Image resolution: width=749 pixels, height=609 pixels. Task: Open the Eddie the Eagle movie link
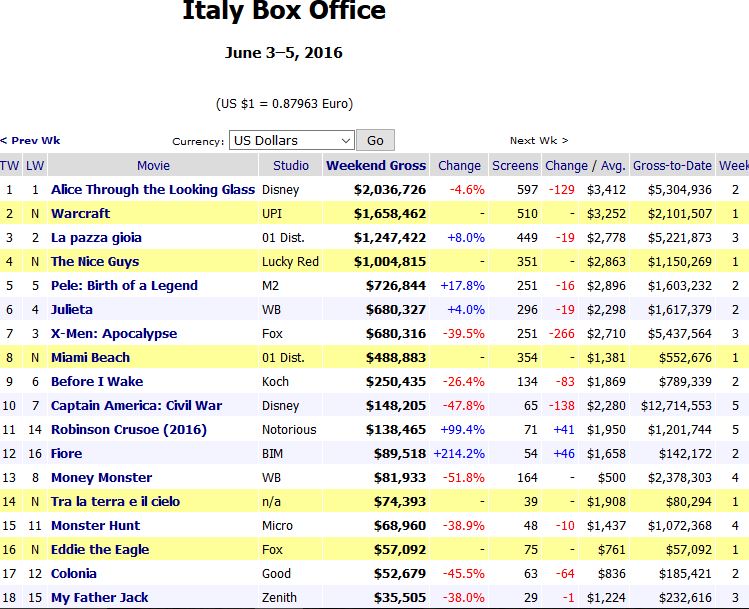click(100, 550)
